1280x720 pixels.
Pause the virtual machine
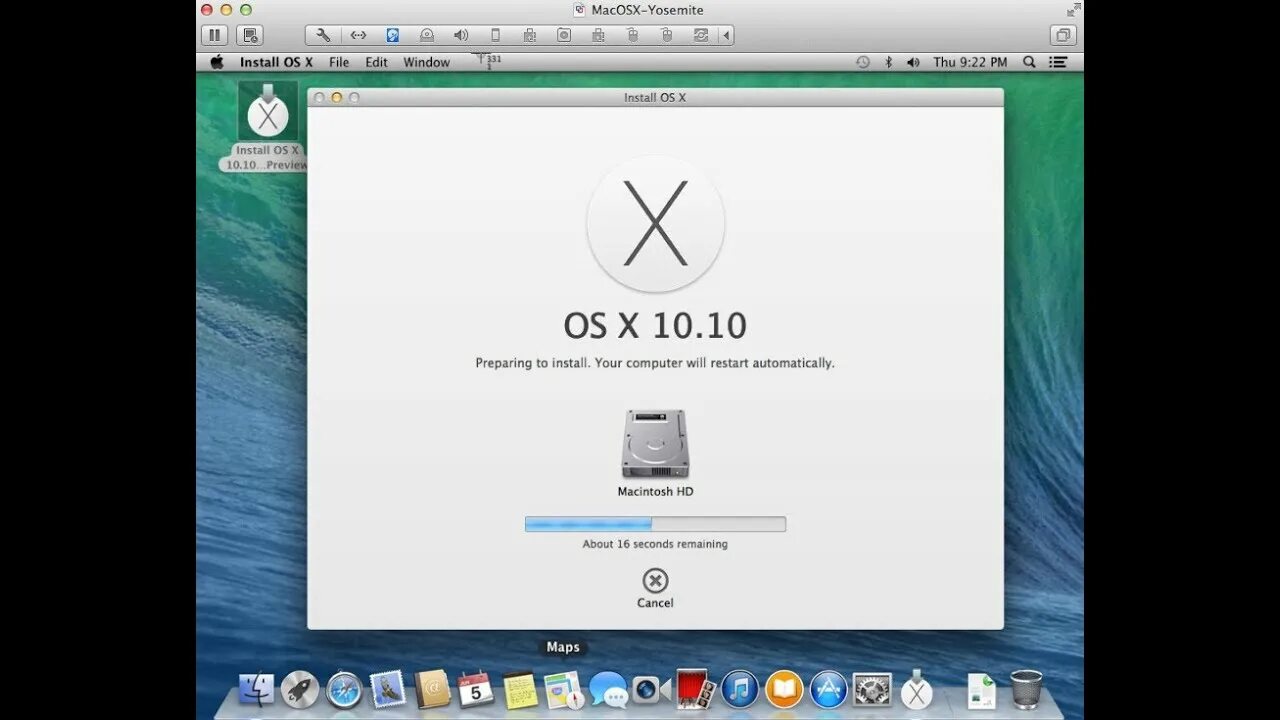click(214, 35)
